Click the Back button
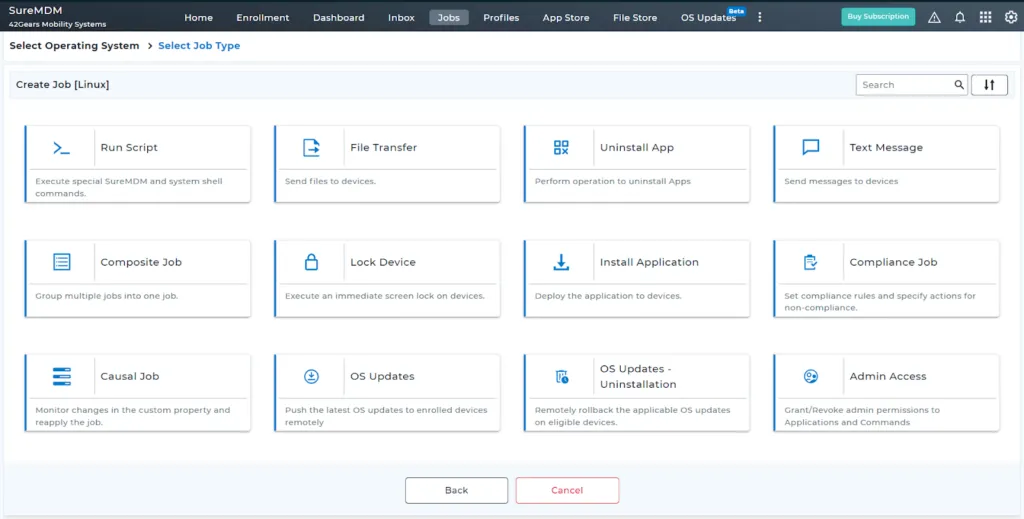Viewport: 1024px width, 519px height. (456, 490)
